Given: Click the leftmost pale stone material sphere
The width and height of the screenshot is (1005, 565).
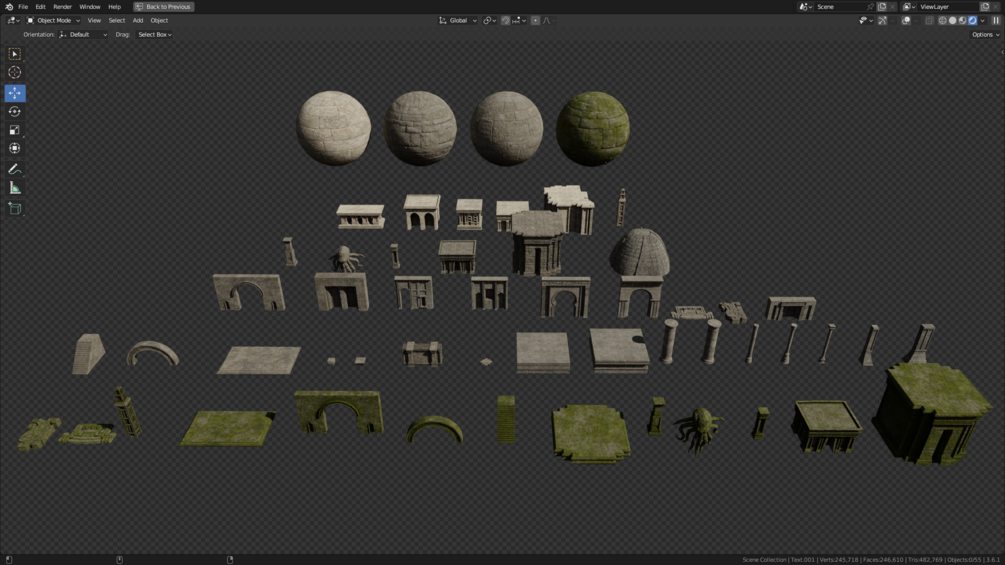Looking at the screenshot, I should coord(333,128).
